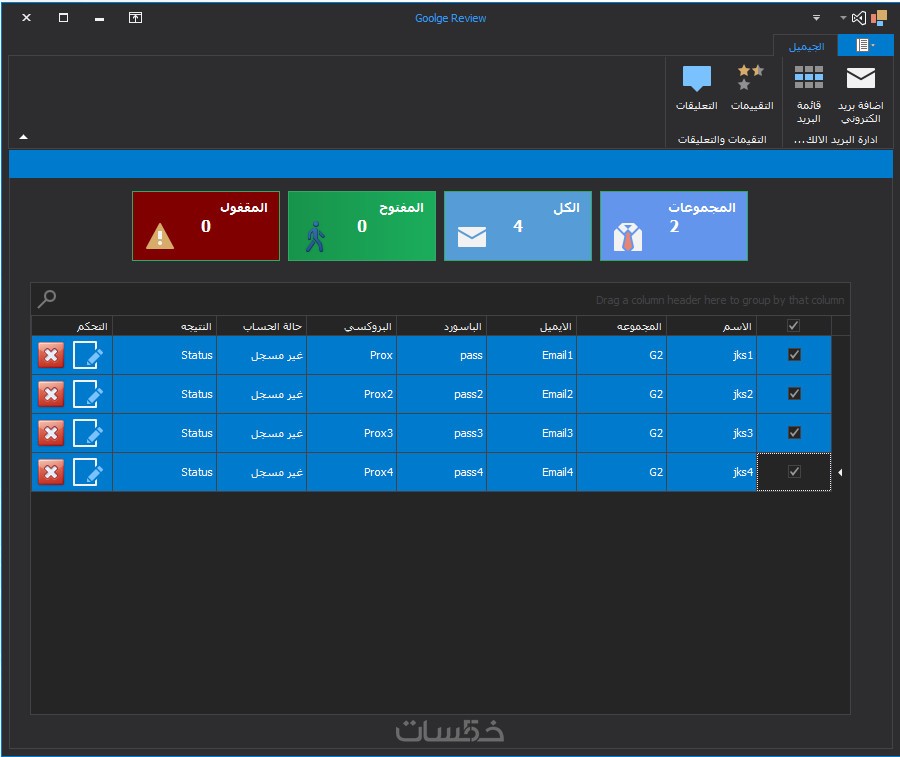Click the Add Email envelope icon
Screen dimensions: 900x757
(x=860, y=78)
